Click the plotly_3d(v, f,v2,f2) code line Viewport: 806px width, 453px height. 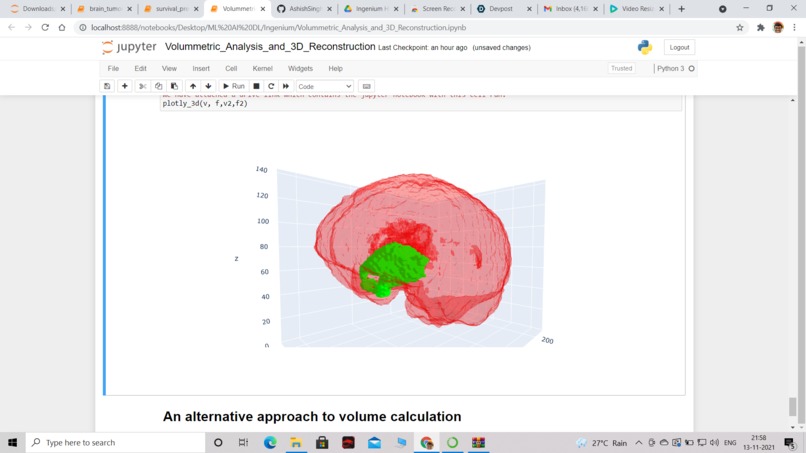(205, 103)
